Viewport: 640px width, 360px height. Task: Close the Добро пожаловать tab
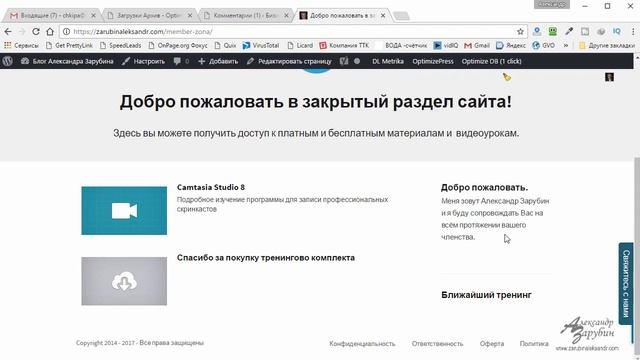383,16
